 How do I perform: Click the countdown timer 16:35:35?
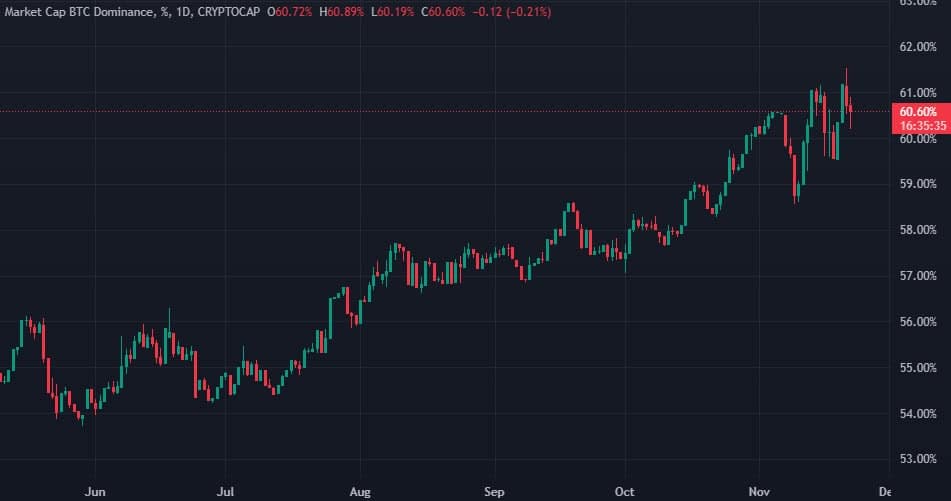[922, 126]
